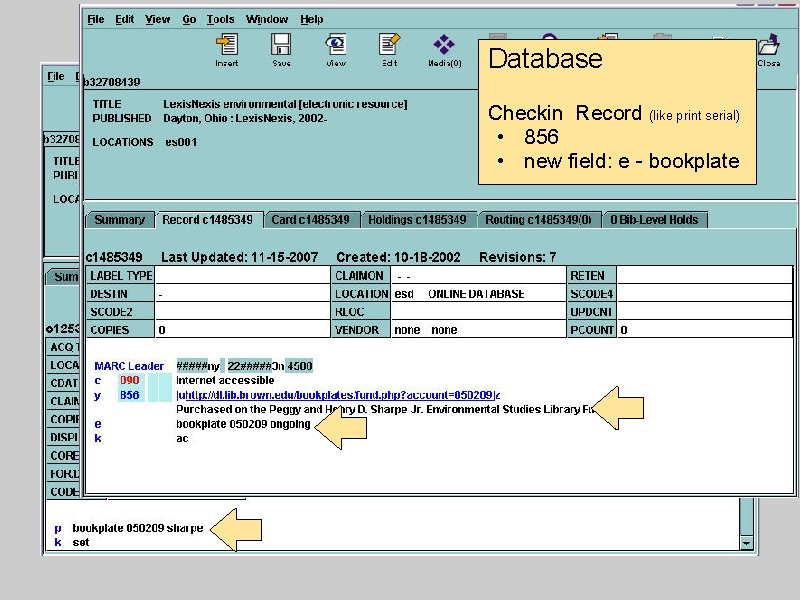Click the CDAT label in back window

(64, 383)
